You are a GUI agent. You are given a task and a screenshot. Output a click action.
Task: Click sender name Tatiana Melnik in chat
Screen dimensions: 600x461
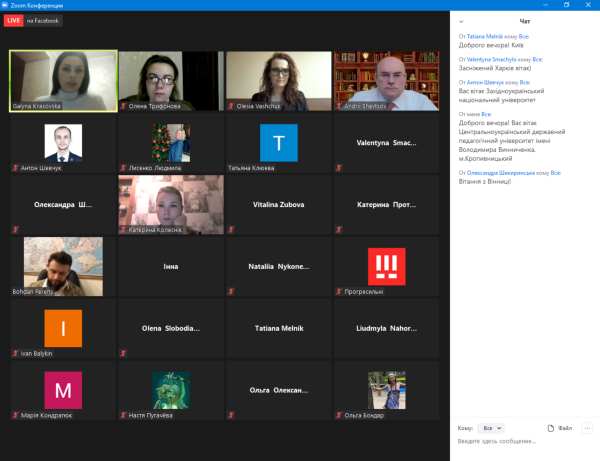tap(486, 35)
